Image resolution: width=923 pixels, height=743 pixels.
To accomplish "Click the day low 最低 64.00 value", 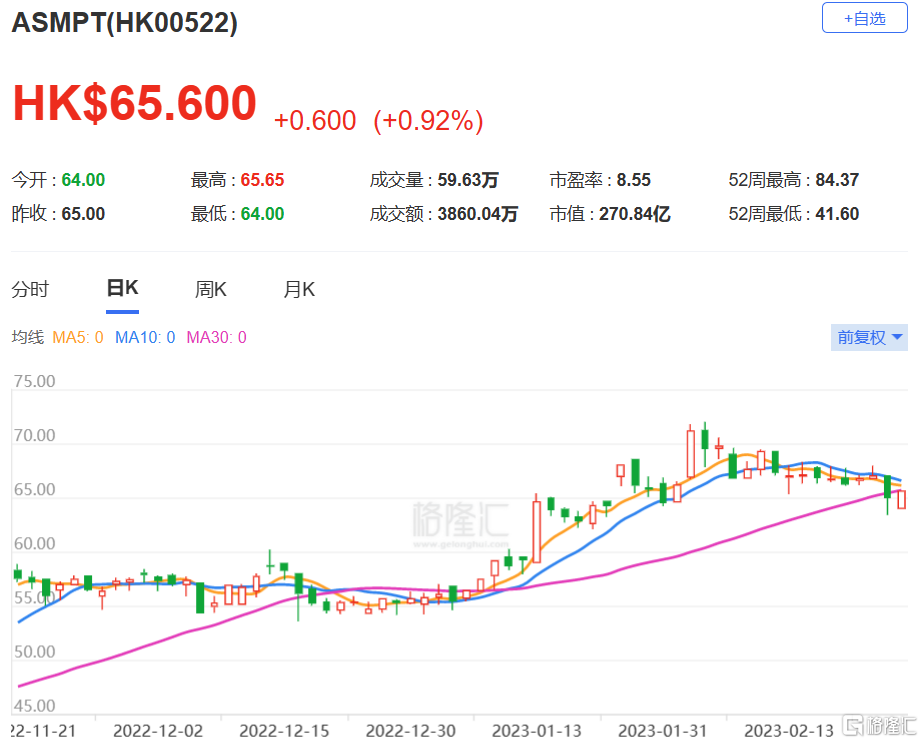I will [263, 214].
